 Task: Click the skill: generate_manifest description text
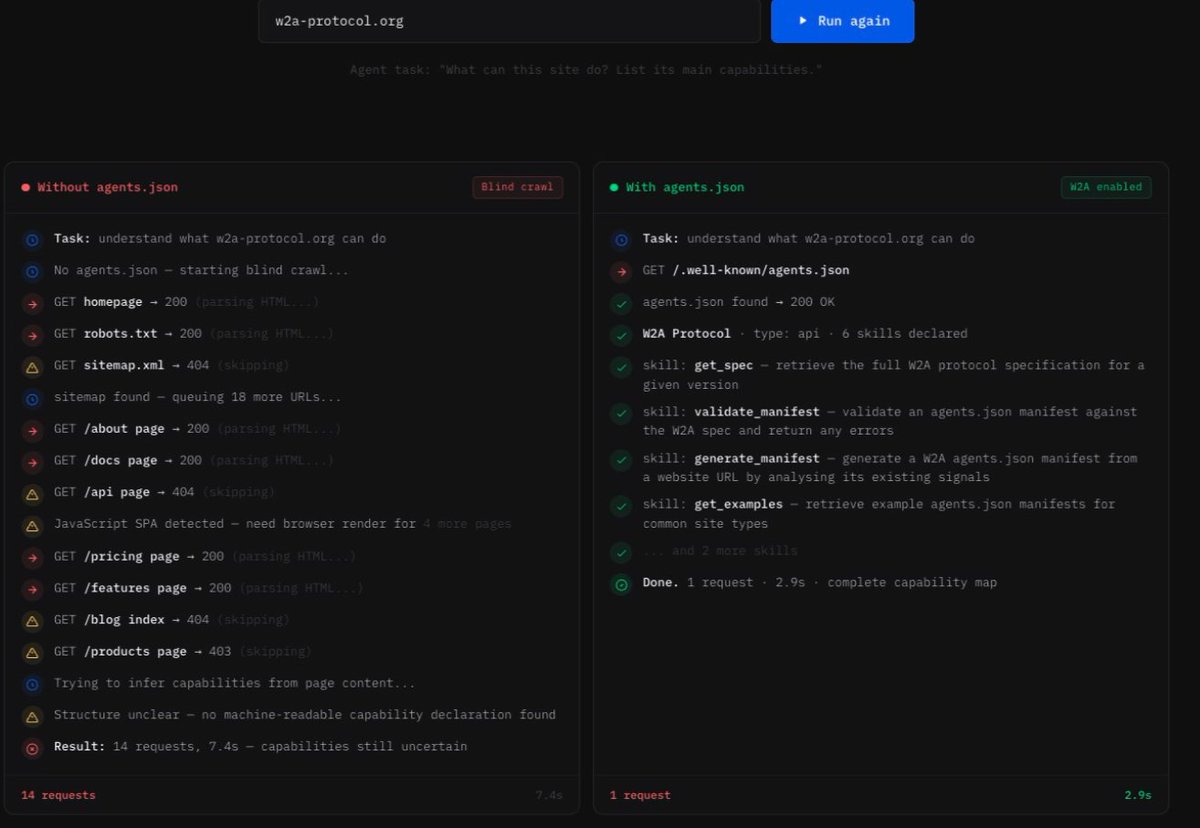click(x=890, y=468)
